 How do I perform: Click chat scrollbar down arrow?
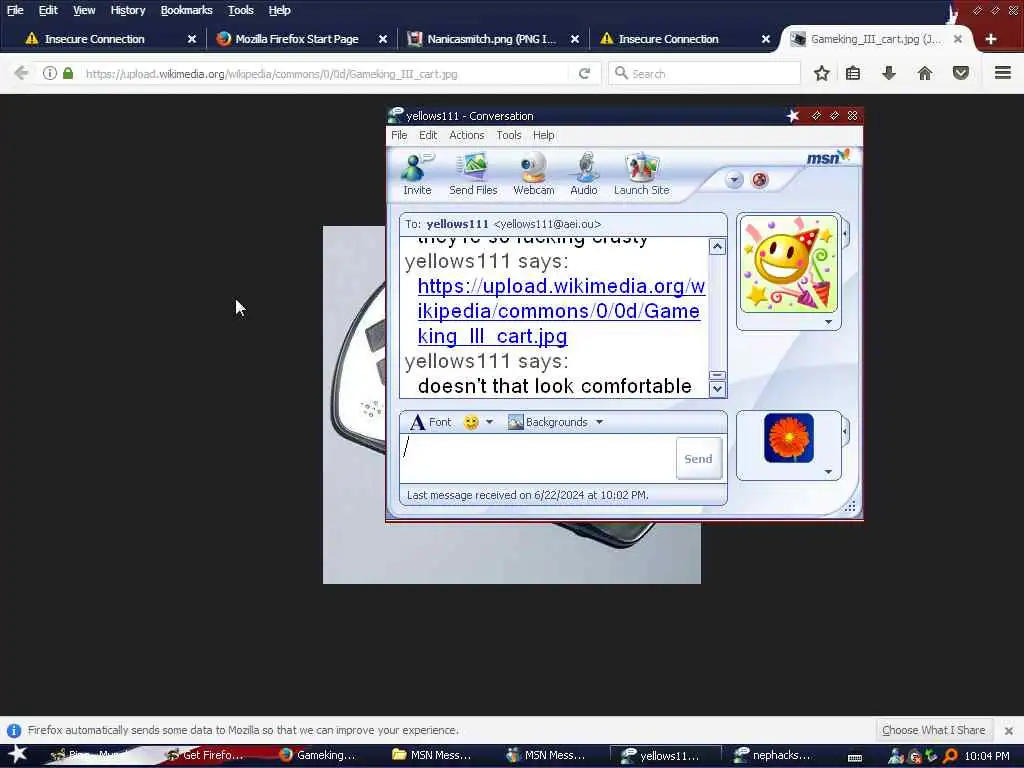click(717, 389)
